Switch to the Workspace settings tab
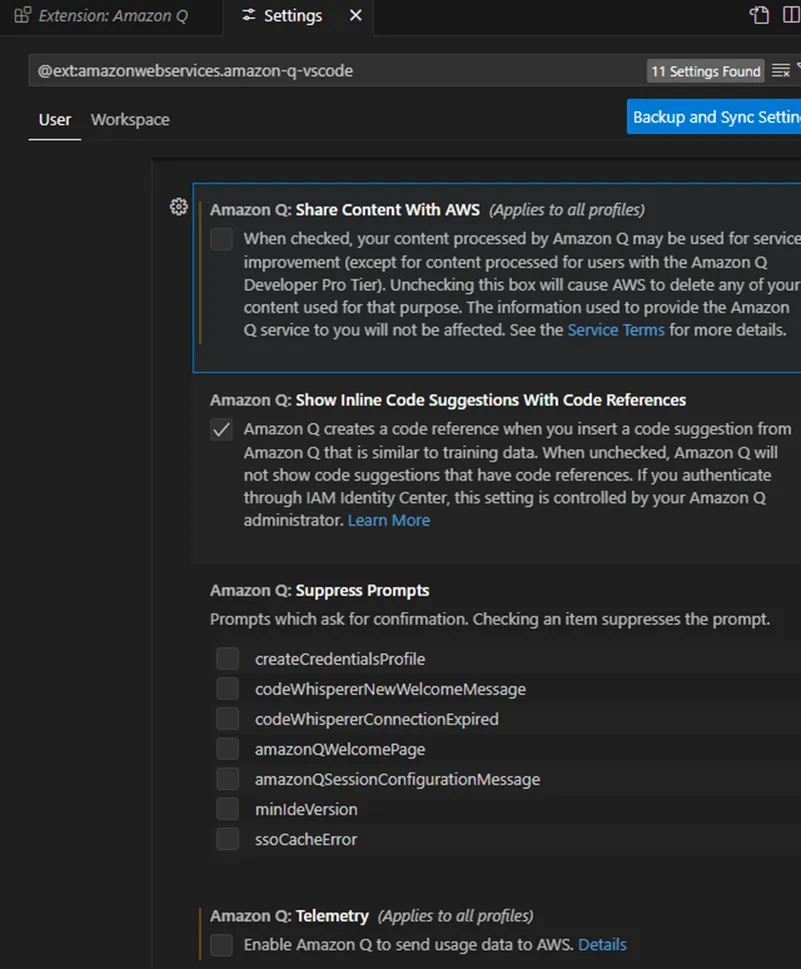The width and height of the screenshot is (801, 969). [x=130, y=120]
